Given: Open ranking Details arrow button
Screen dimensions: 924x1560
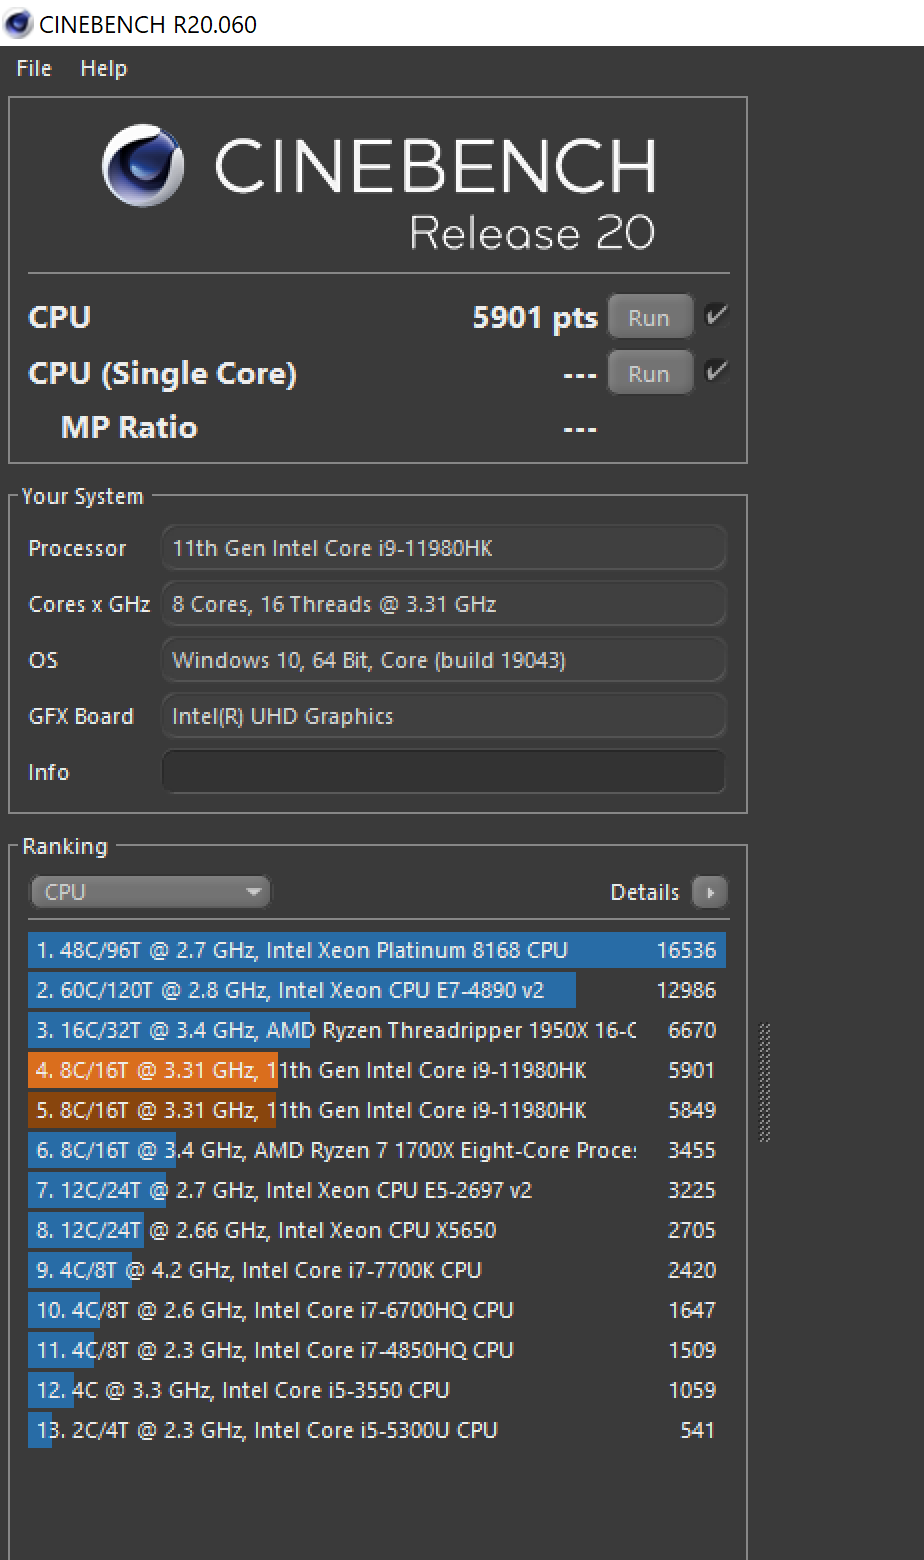Looking at the screenshot, I should click(709, 892).
